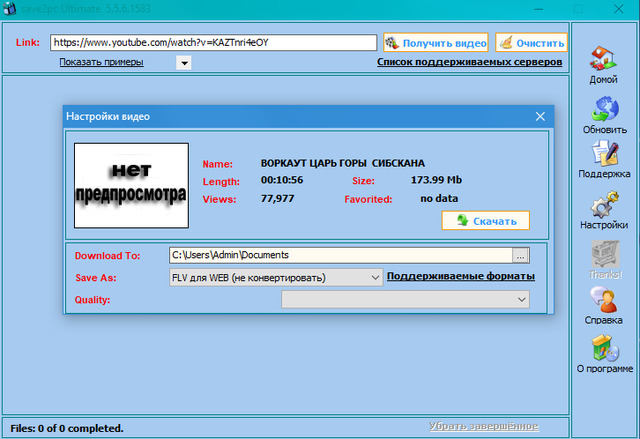Screen dimensions: 640x439
Task: Click the browse folder ellipsis button
Action: coord(520,255)
